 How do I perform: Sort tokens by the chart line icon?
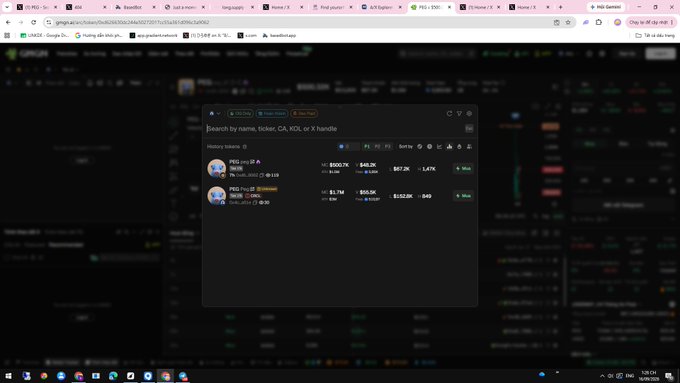[x=439, y=147]
